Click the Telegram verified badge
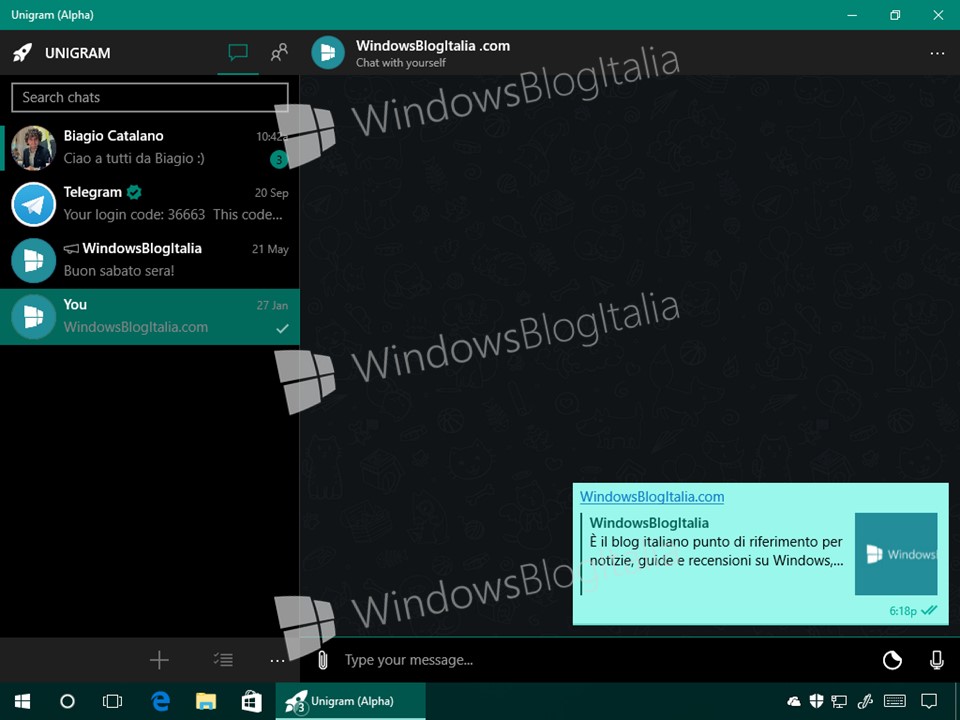This screenshot has width=960, height=720. (x=134, y=192)
